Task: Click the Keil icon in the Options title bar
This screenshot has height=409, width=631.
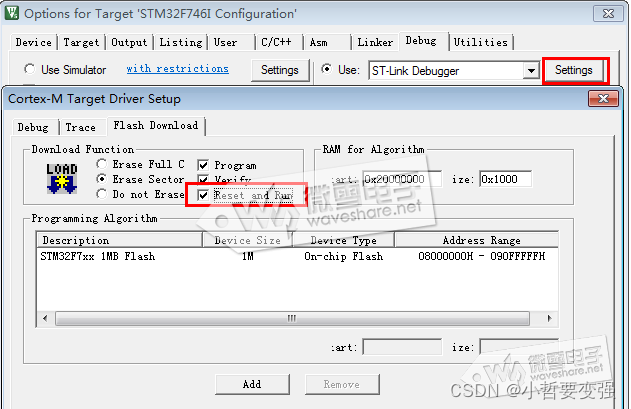Action: (12, 13)
